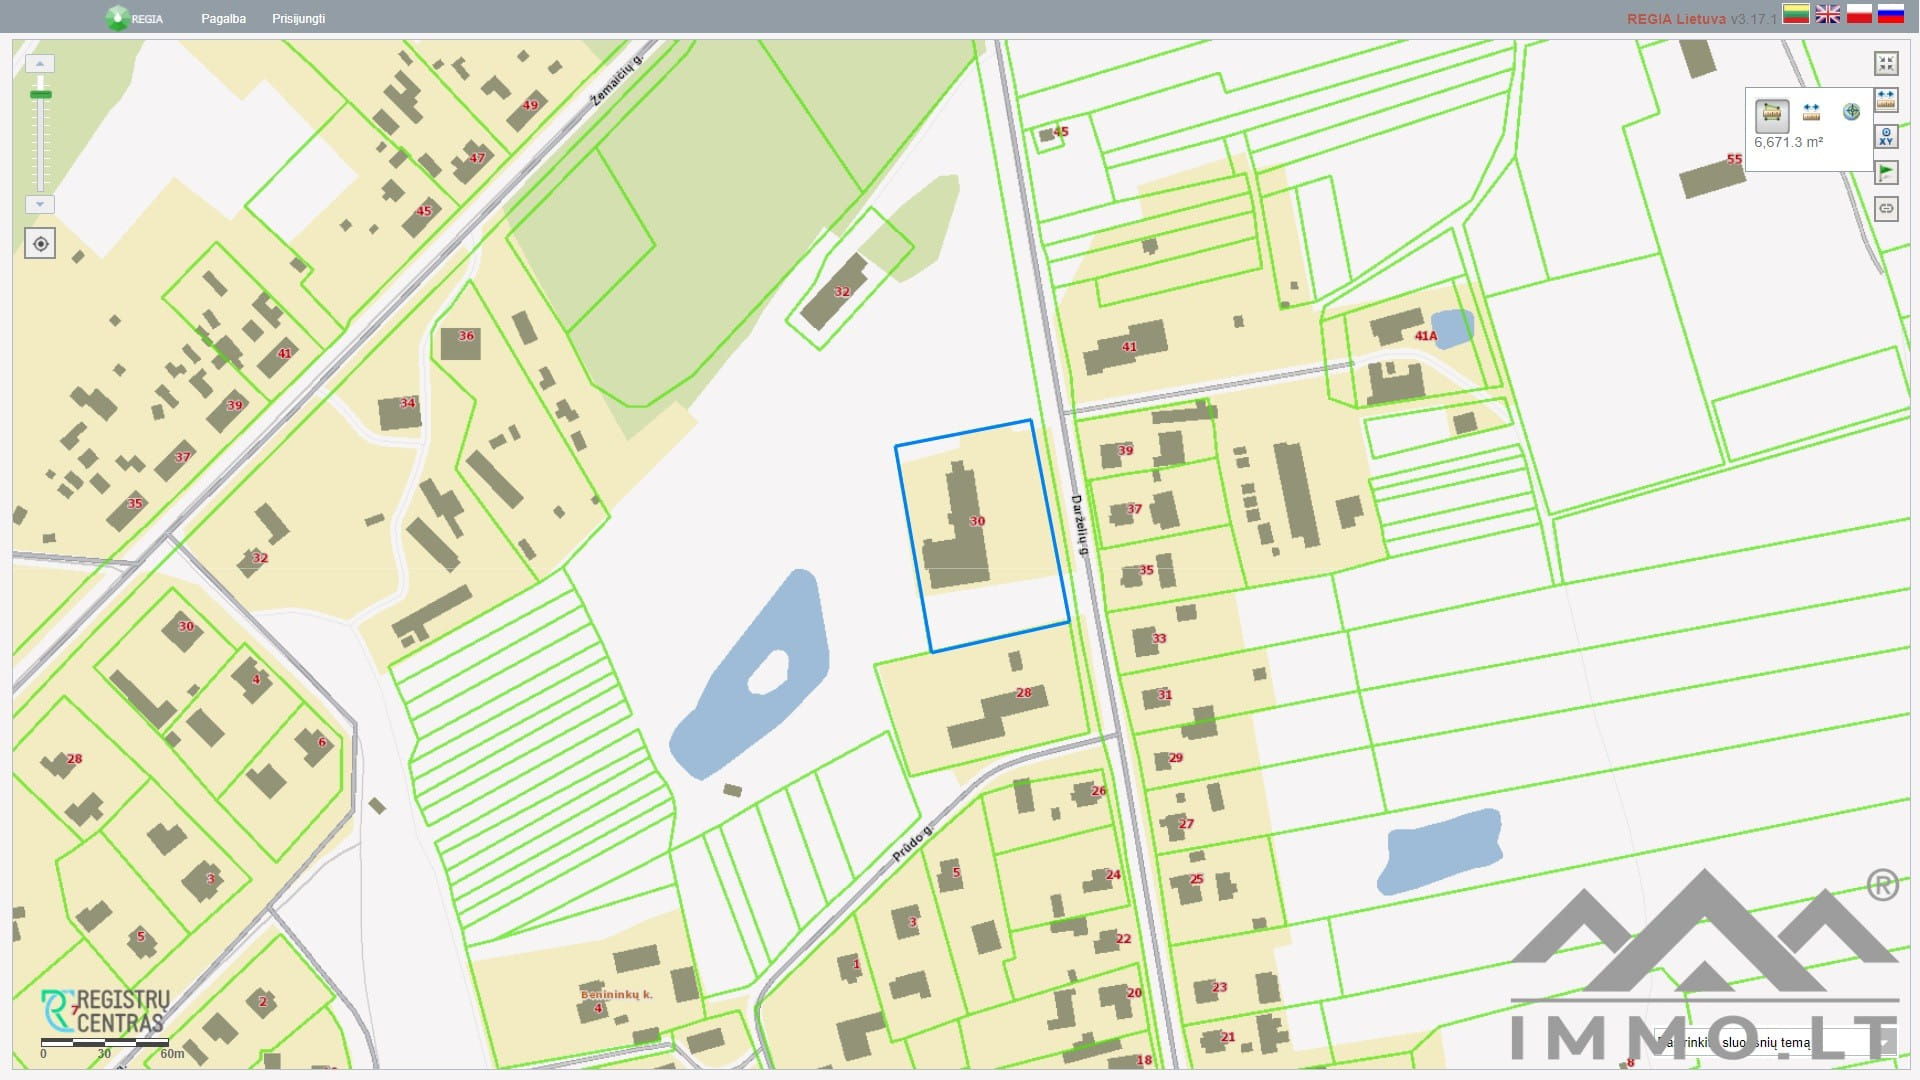Switch language to Lithuanian flag
Image resolution: width=1920 pixels, height=1080 pixels.
coord(1796,14)
